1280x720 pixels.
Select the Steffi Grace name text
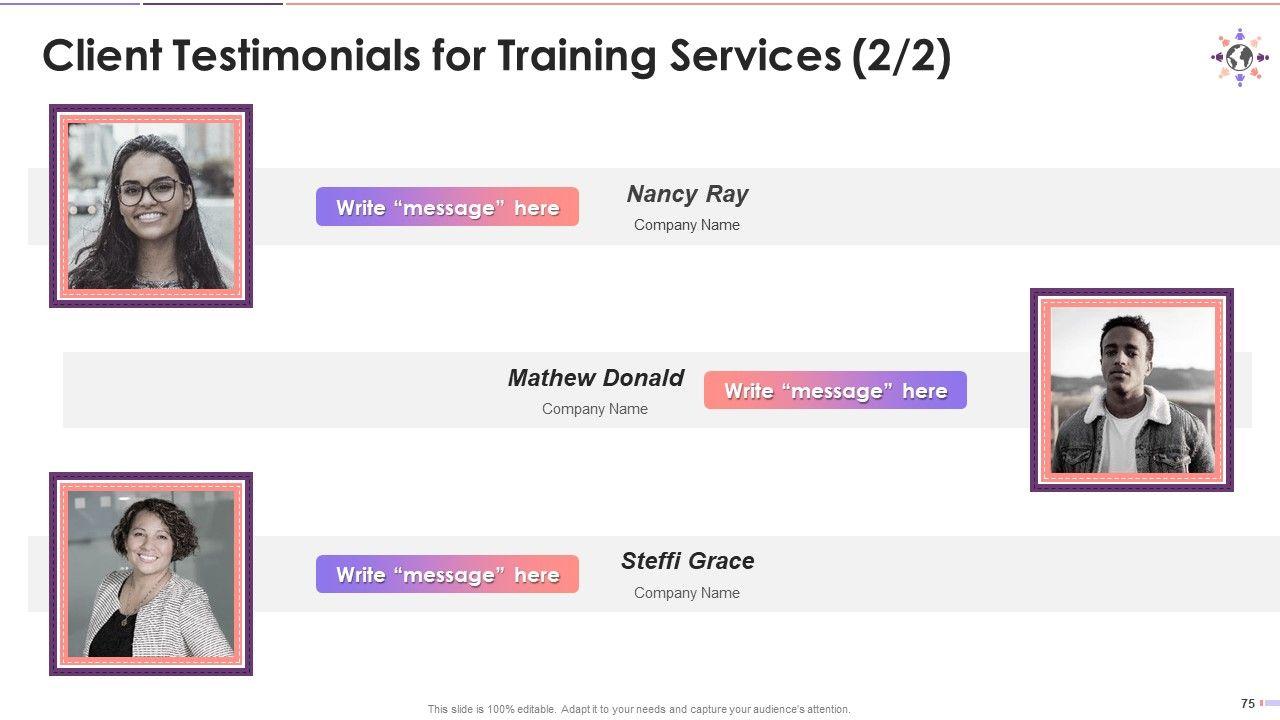[x=687, y=561]
